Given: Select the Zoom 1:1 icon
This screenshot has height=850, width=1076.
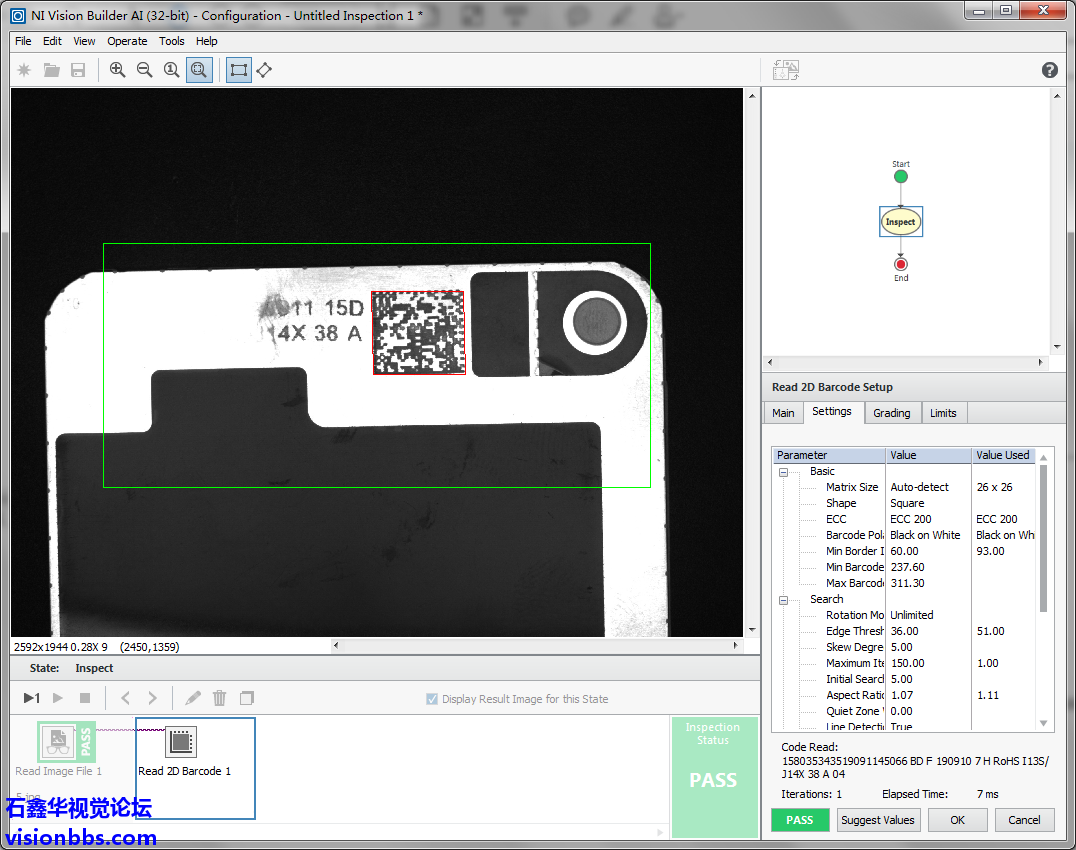Looking at the screenshot, I should (x=172, y=70).
